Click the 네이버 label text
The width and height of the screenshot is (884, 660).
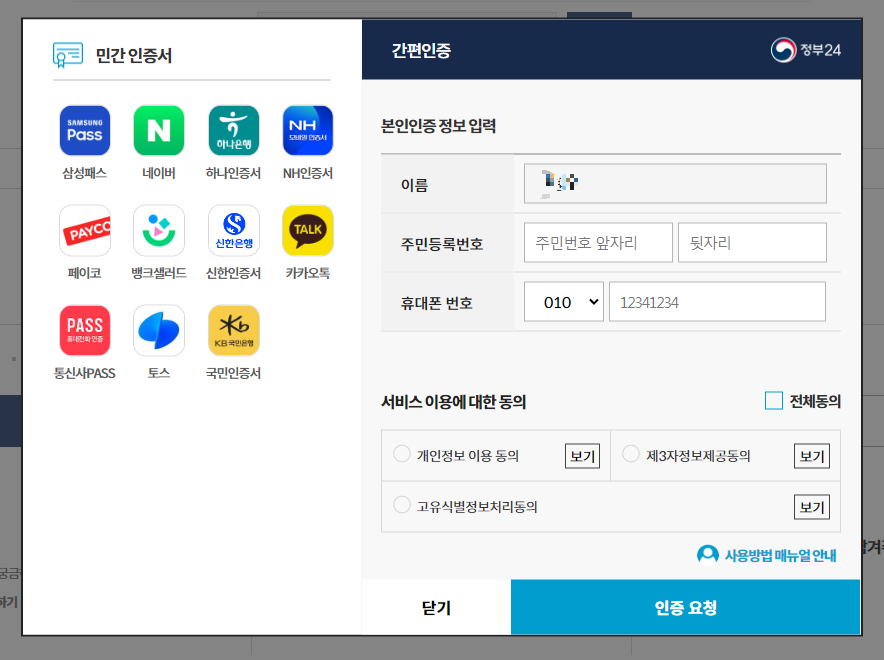[159, 173]
